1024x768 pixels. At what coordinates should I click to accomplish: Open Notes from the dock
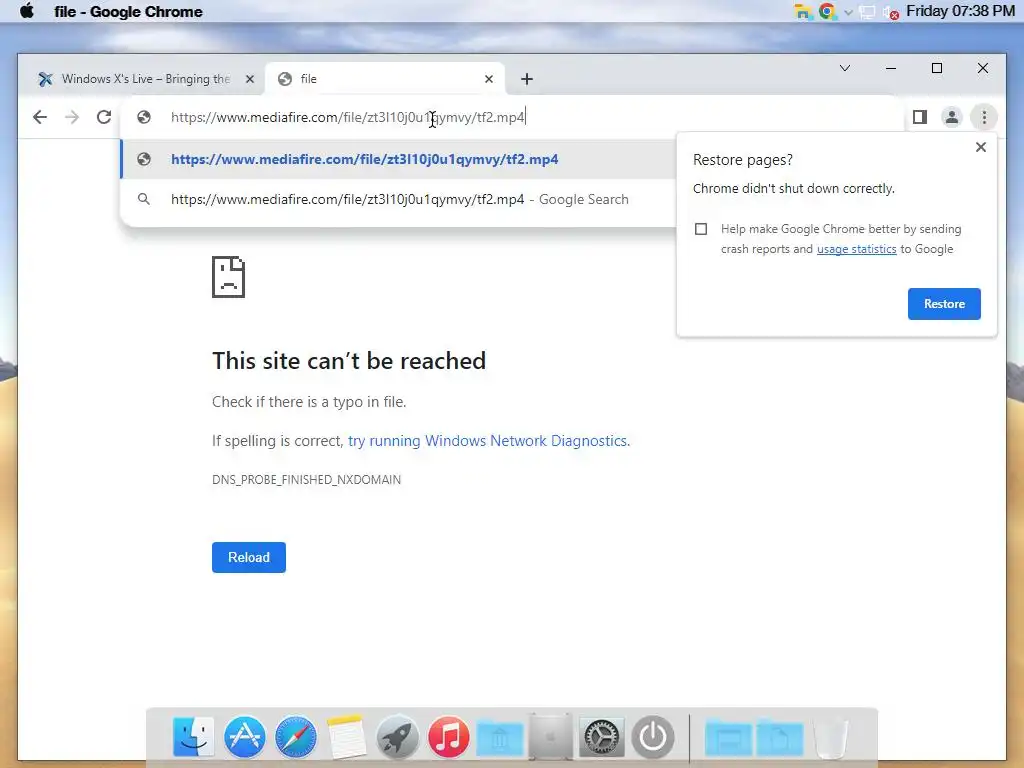click(345, 737)
